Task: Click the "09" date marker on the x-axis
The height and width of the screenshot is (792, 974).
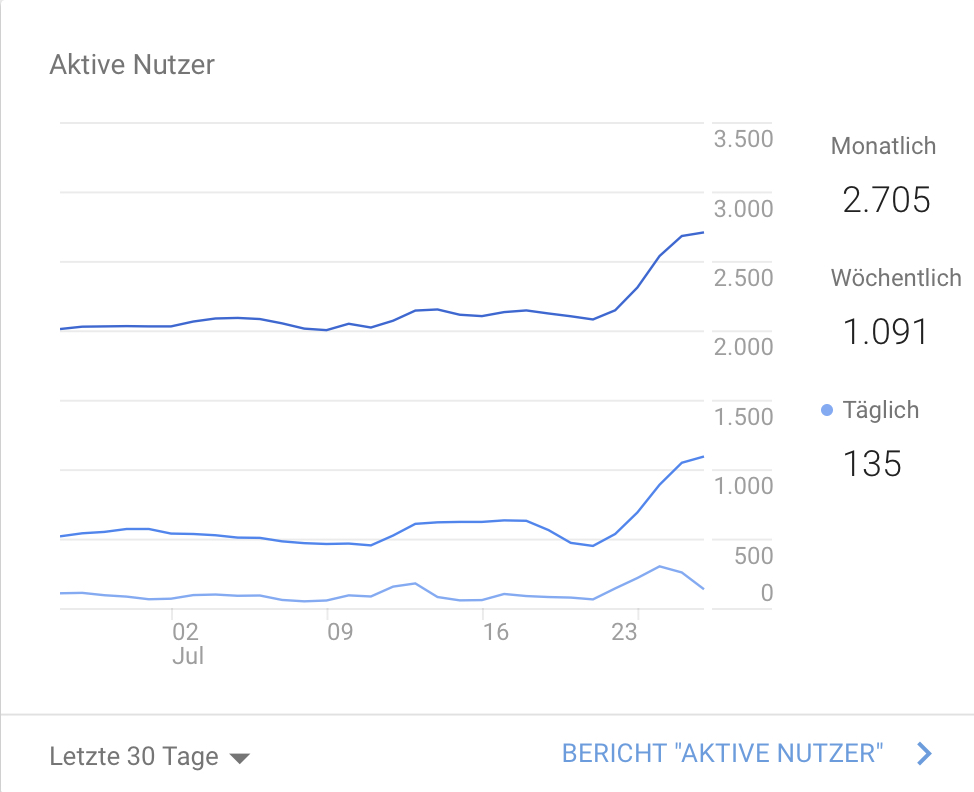Action: coord(340,632)
